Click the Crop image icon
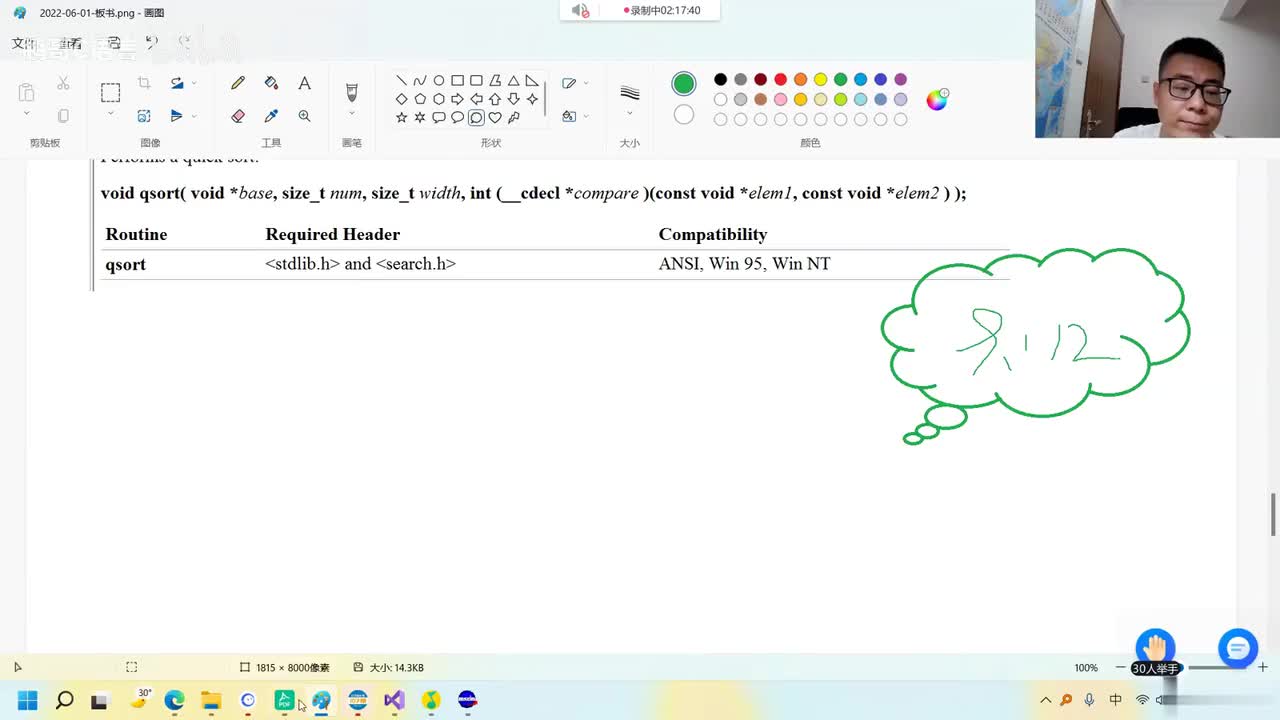The height and width of the screenshot is (720, 1280). [144, 83]
